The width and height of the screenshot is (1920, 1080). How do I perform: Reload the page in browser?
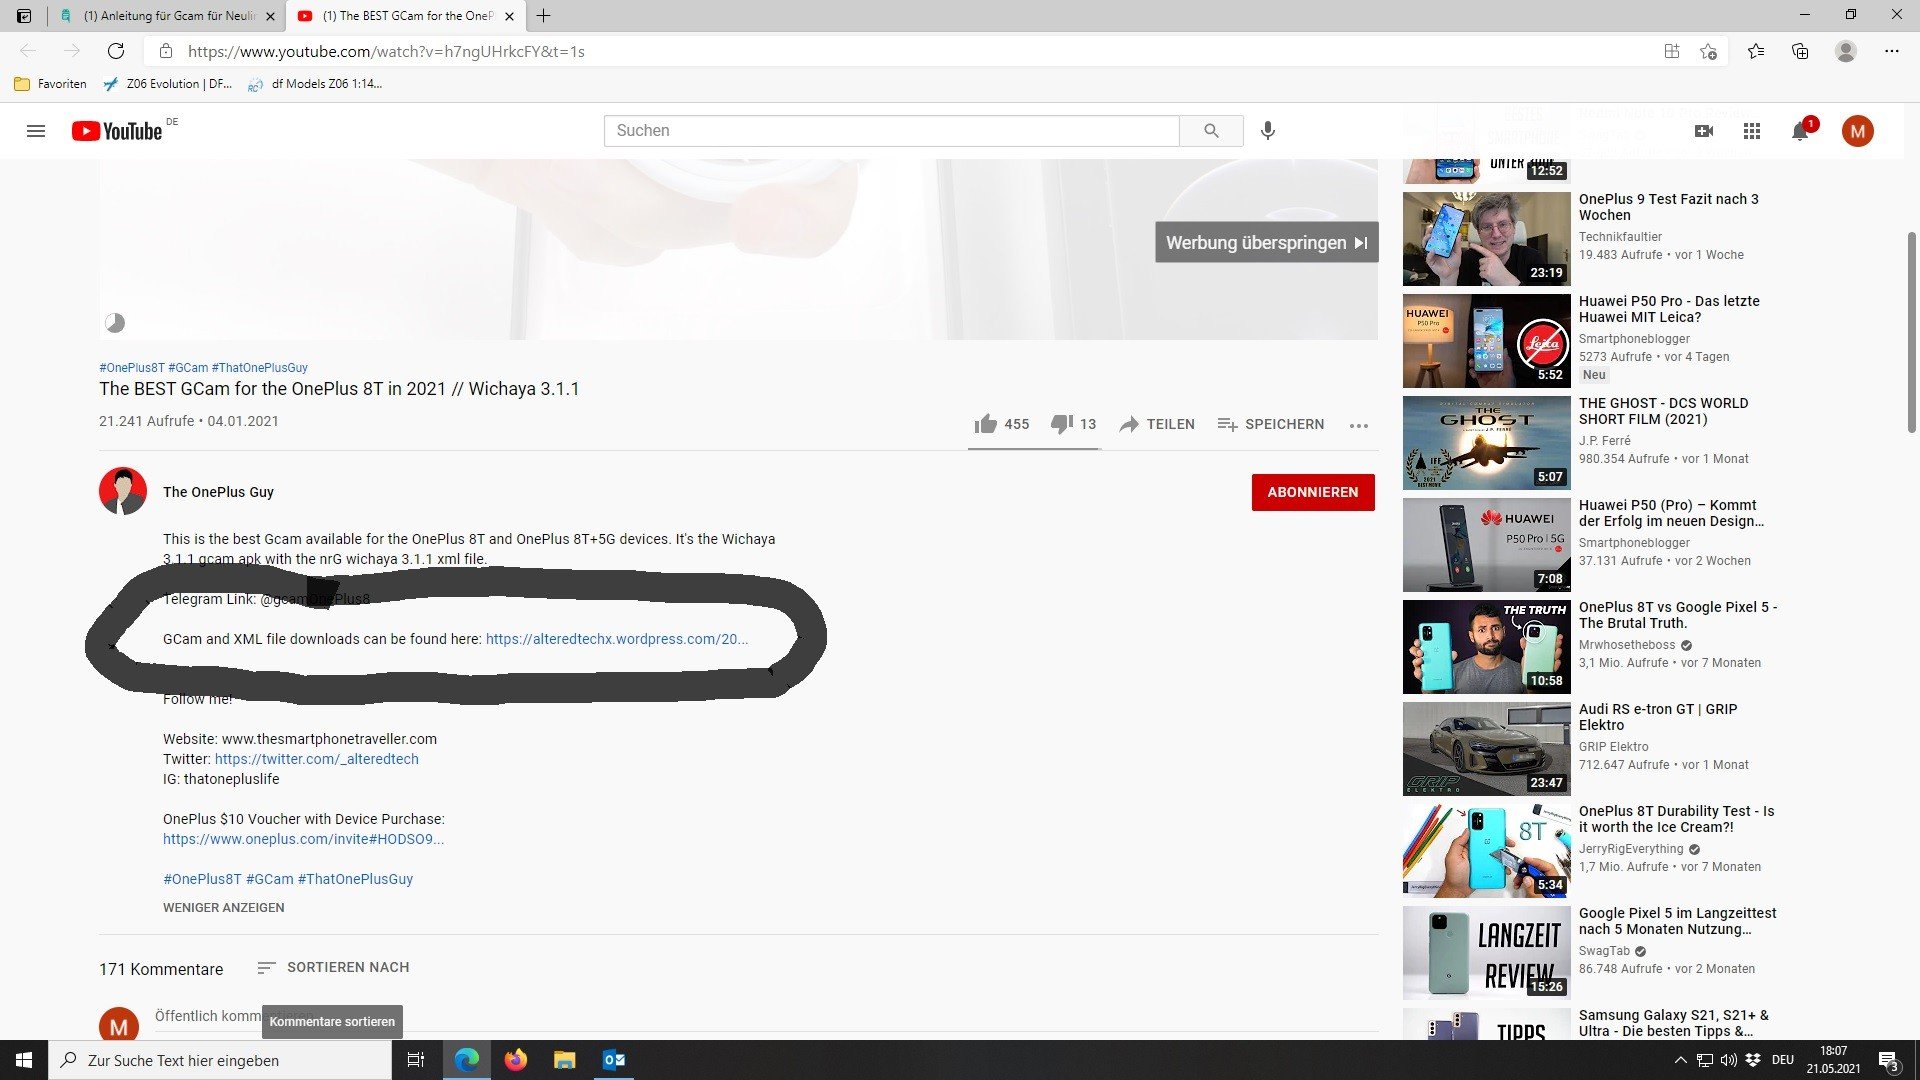(116, 51)
